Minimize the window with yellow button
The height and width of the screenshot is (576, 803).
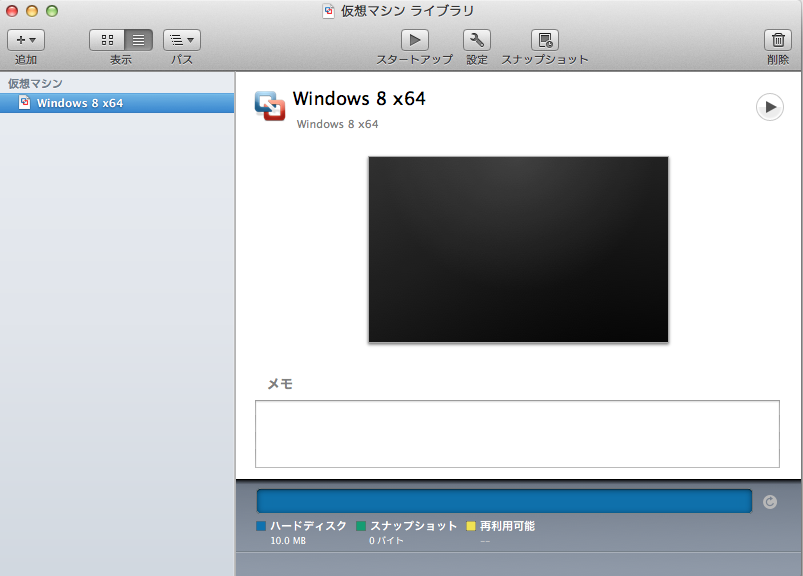click(32, 11)
